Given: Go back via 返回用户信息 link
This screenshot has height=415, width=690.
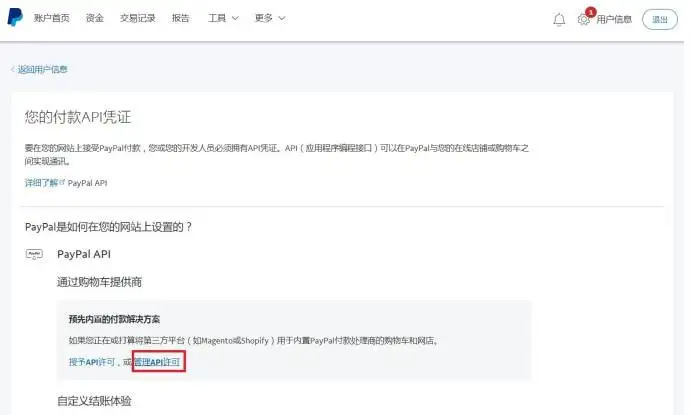Looking at the screenshot, I should tap(39, 69).
